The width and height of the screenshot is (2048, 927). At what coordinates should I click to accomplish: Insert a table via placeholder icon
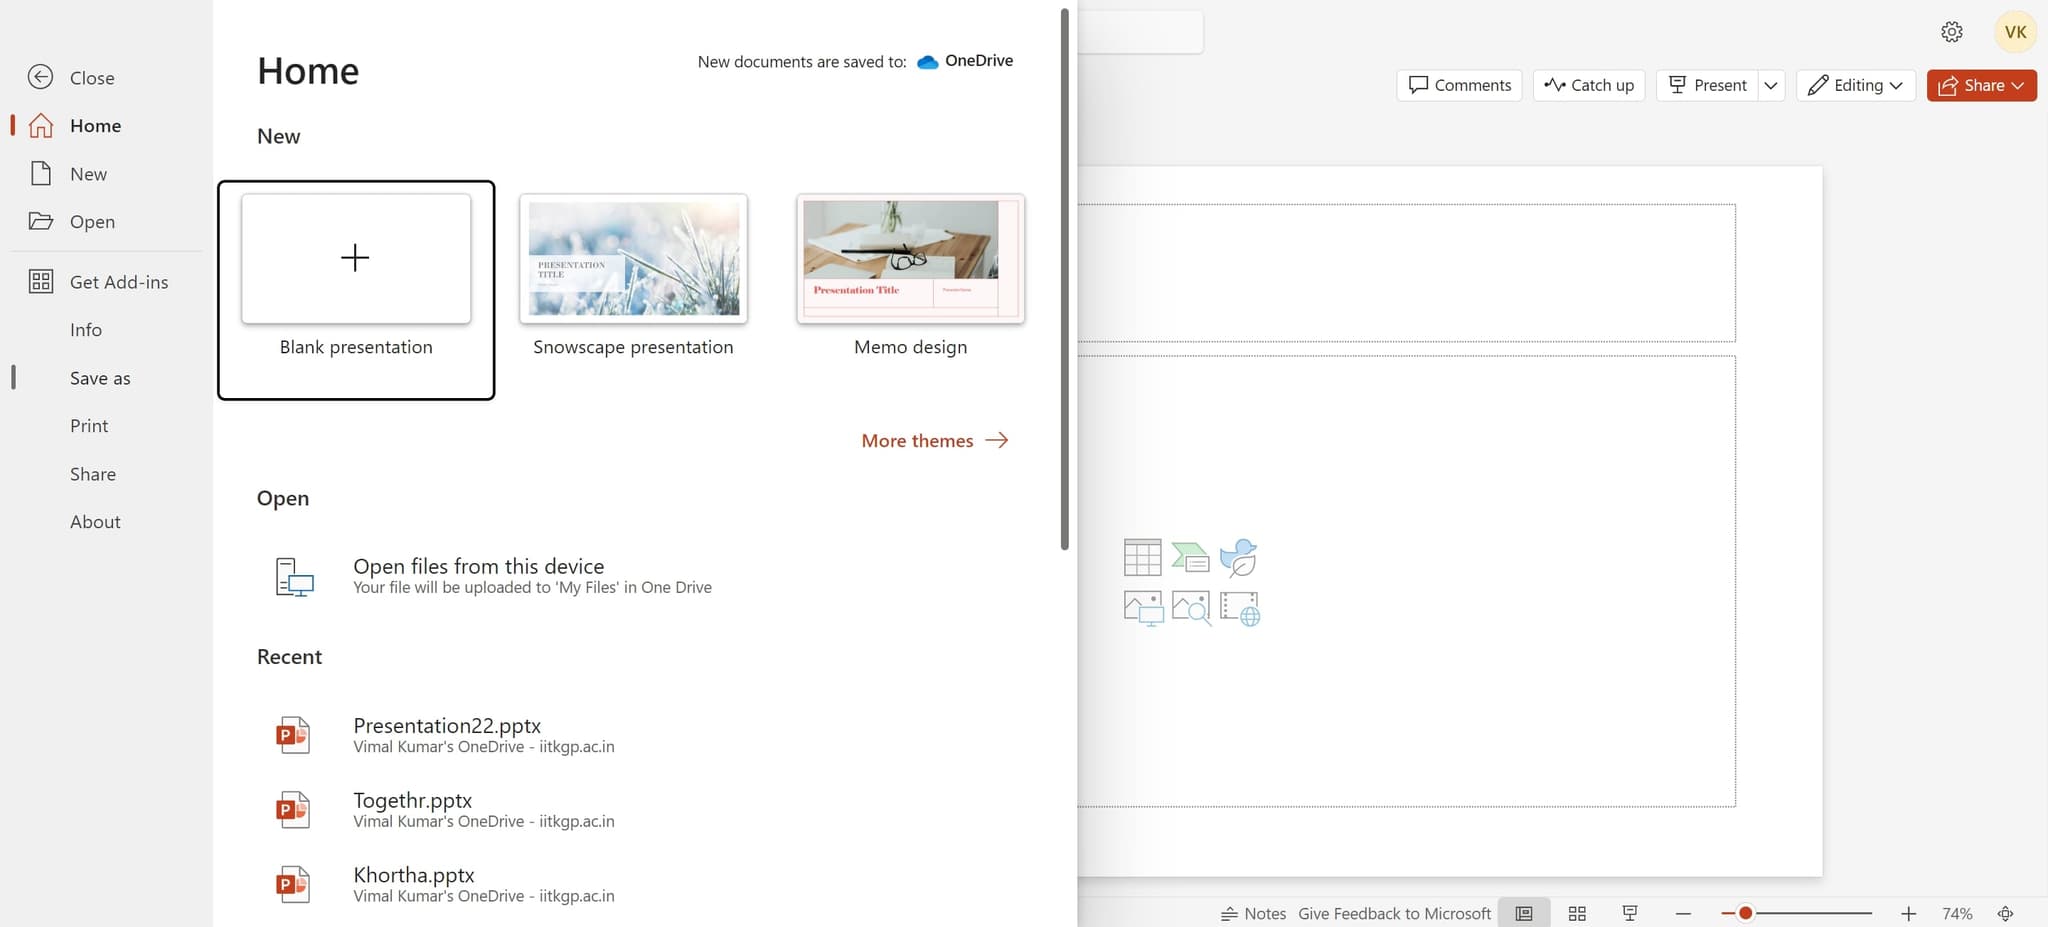pyautogui.click(x=1142, y=557)
